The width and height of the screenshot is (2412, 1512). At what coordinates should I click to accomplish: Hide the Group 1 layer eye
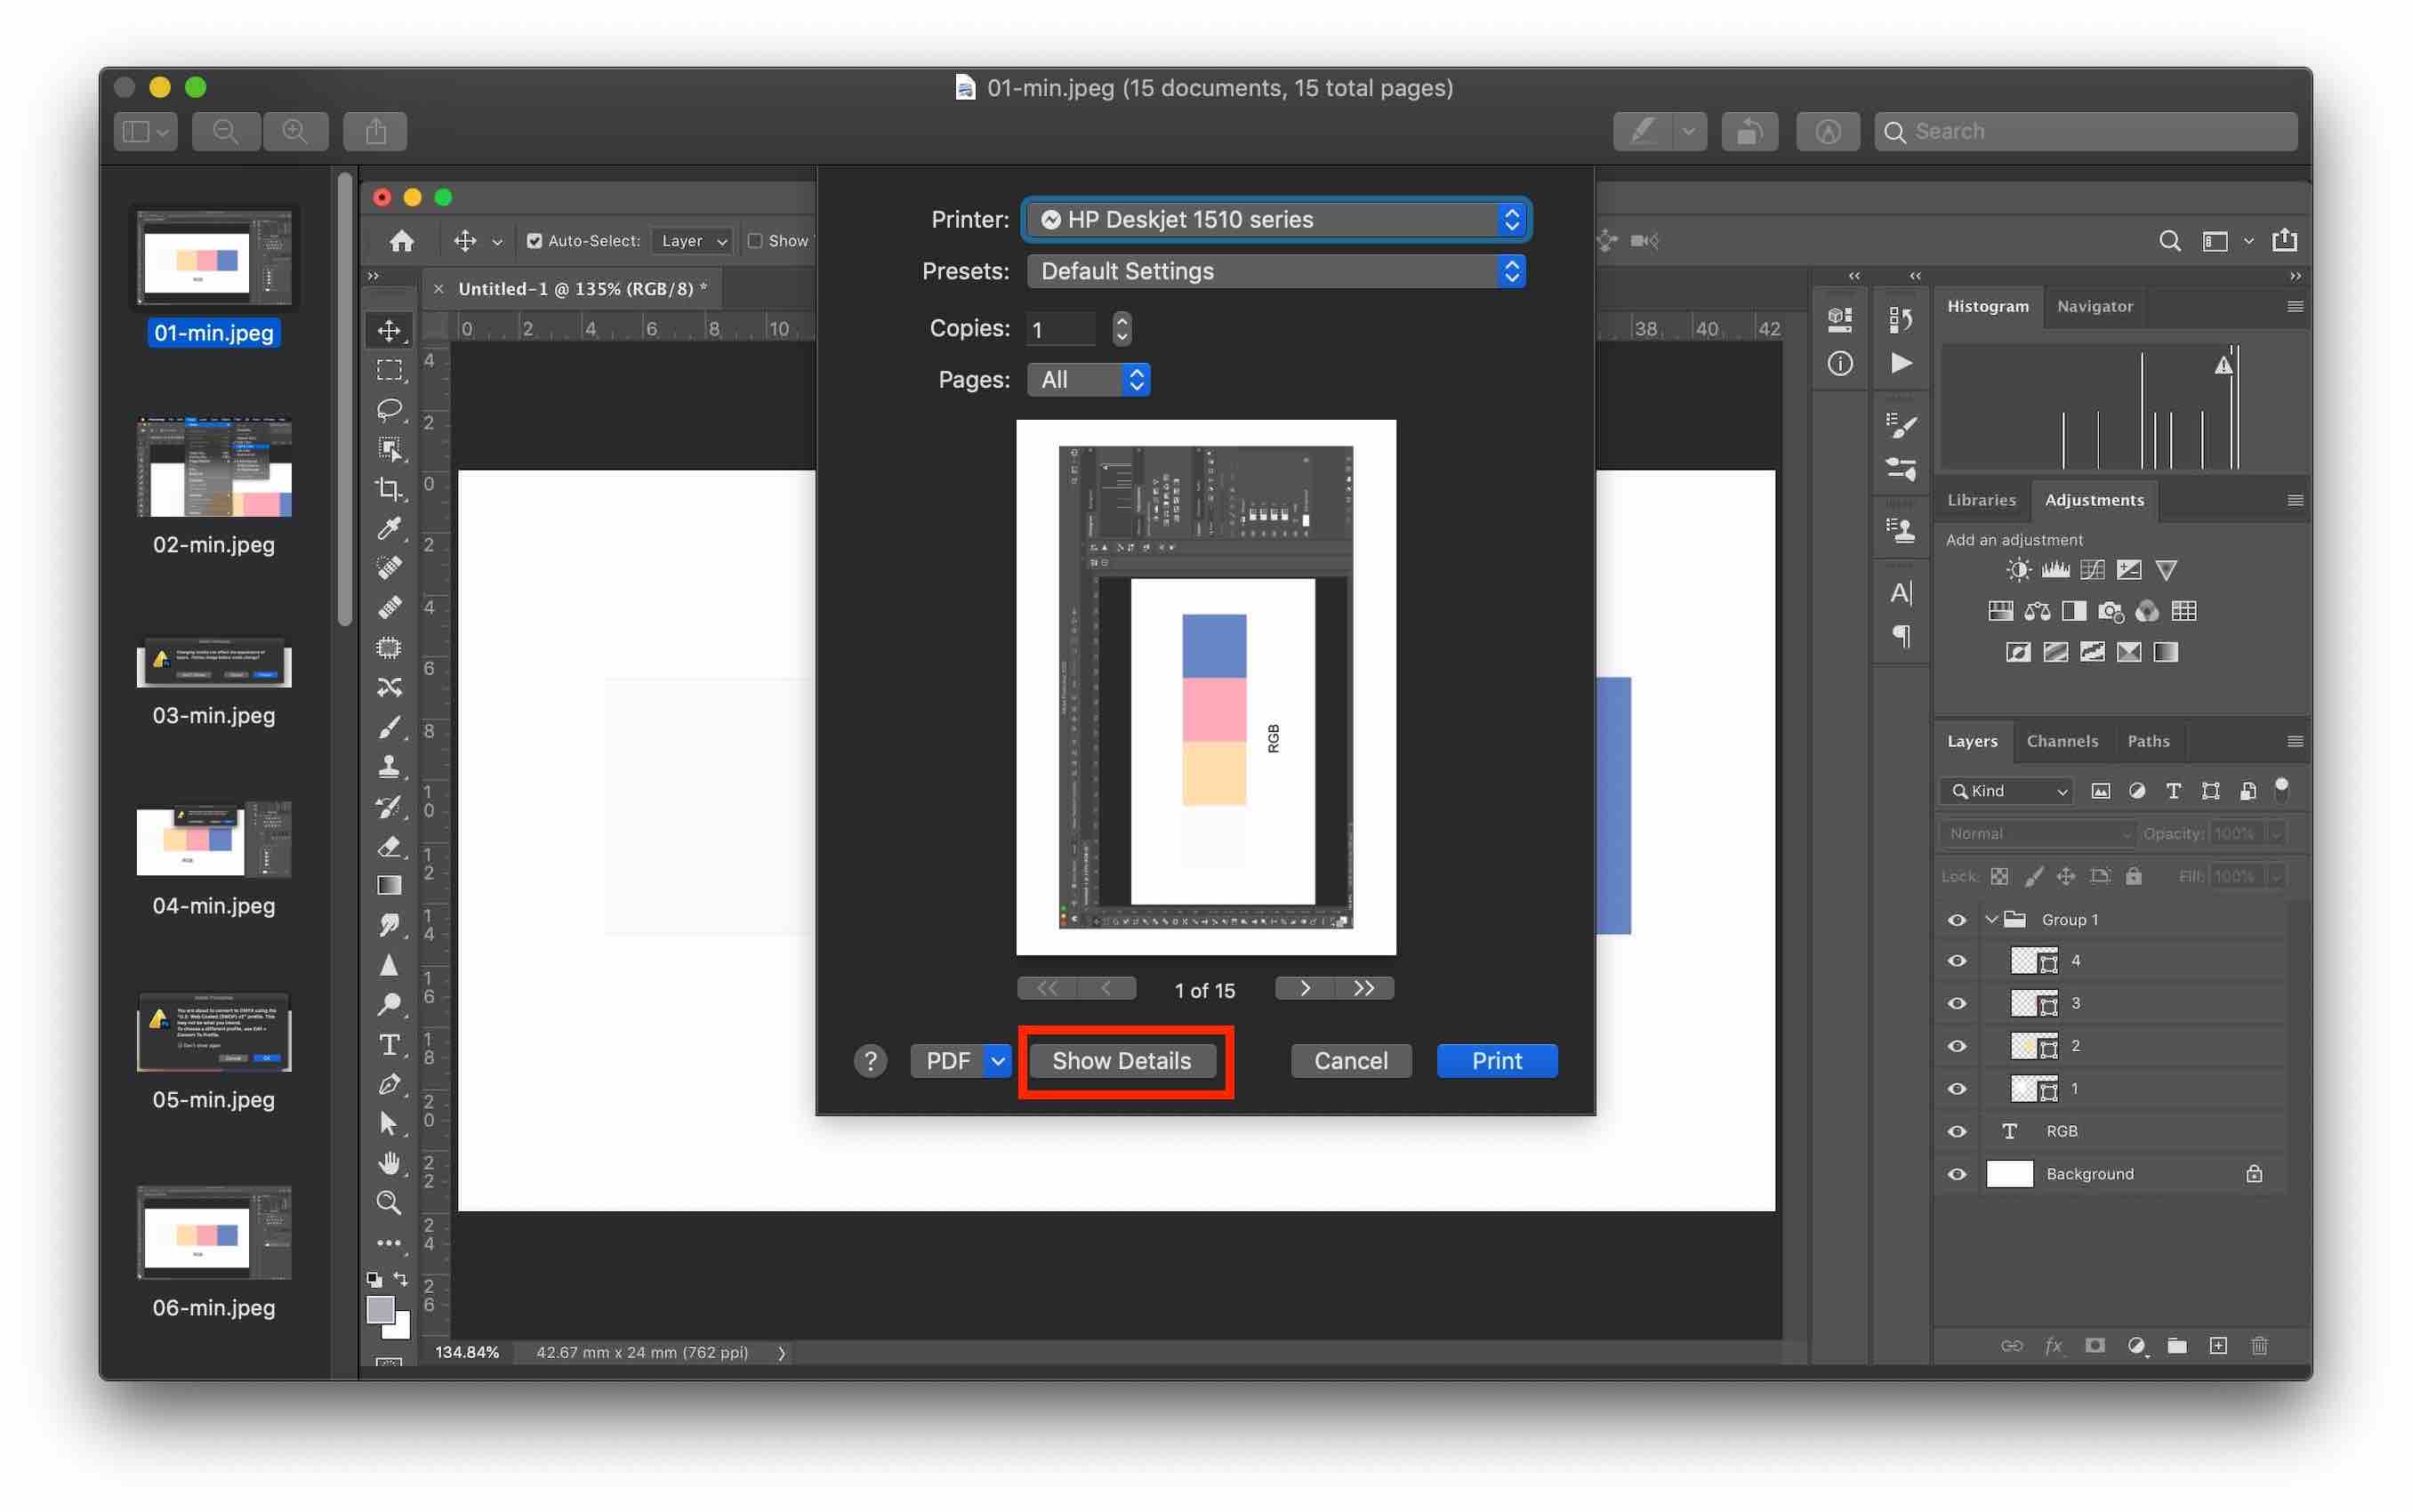1956,920
